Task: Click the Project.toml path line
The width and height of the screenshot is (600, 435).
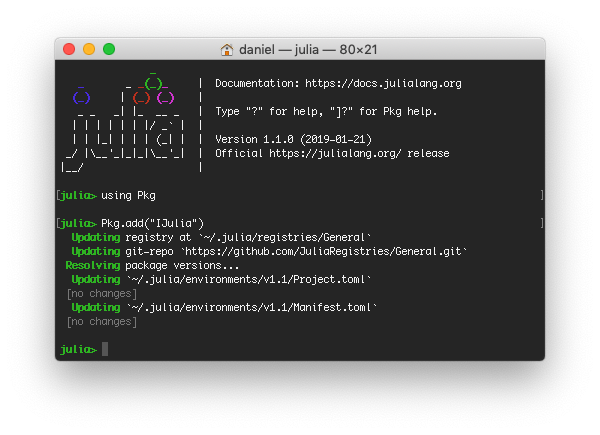Action: tap(221, 280)
